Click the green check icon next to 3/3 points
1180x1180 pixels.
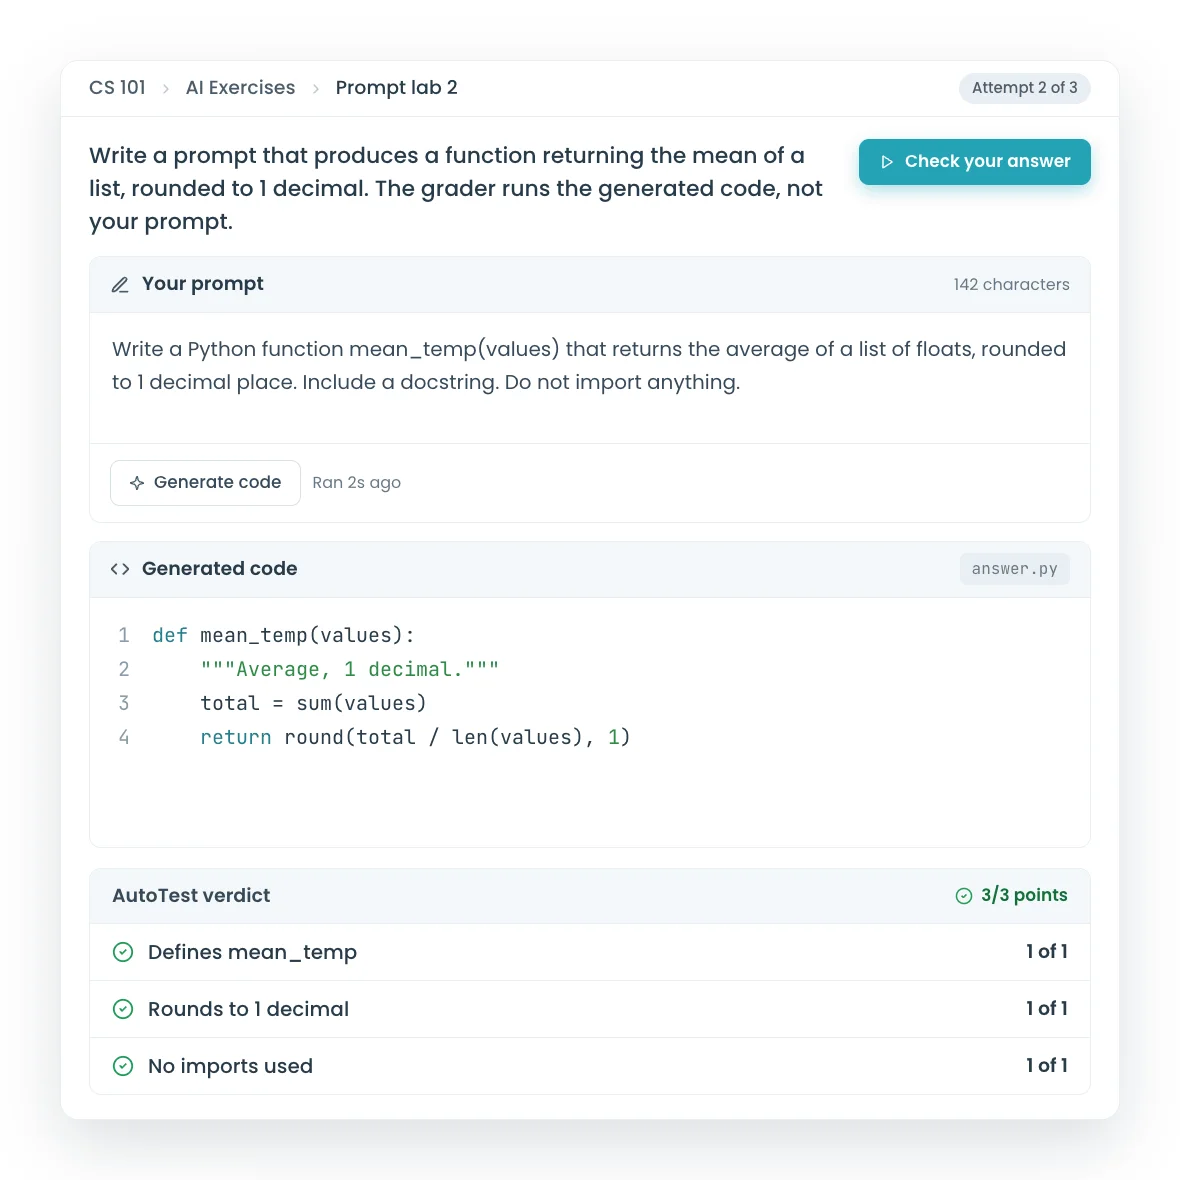click(964, 896)
